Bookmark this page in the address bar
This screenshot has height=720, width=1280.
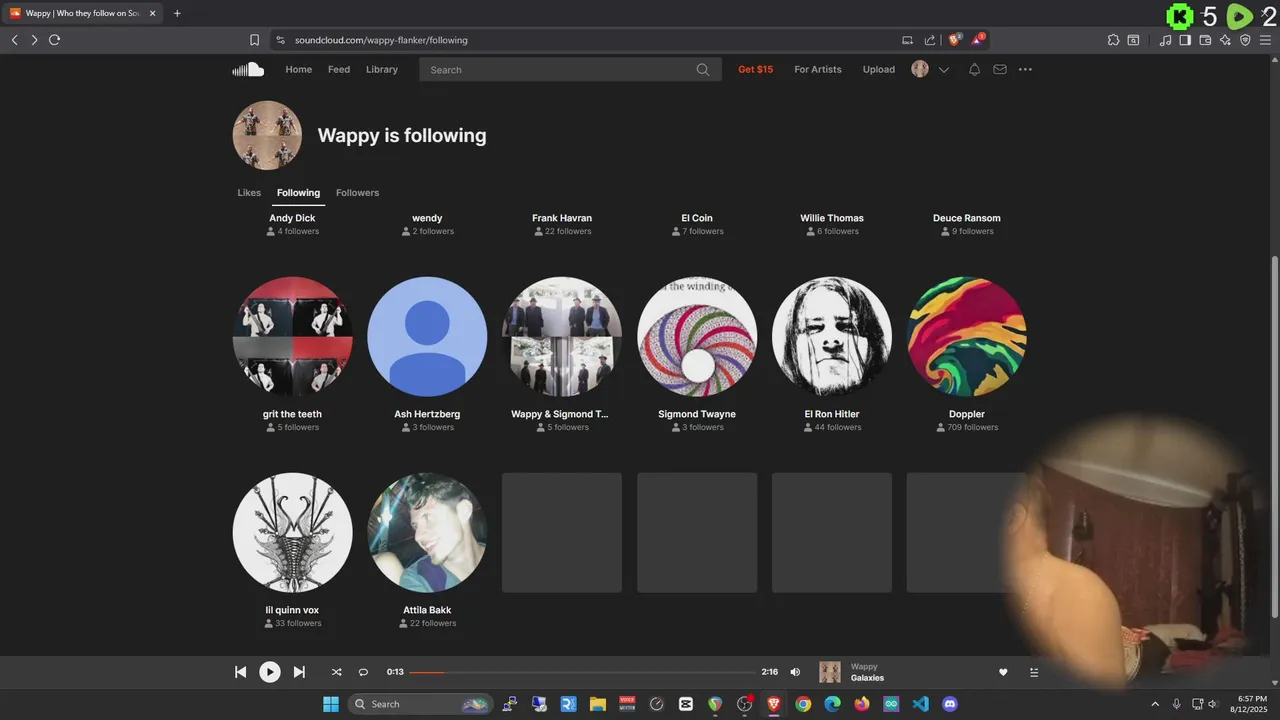(254, 40)
